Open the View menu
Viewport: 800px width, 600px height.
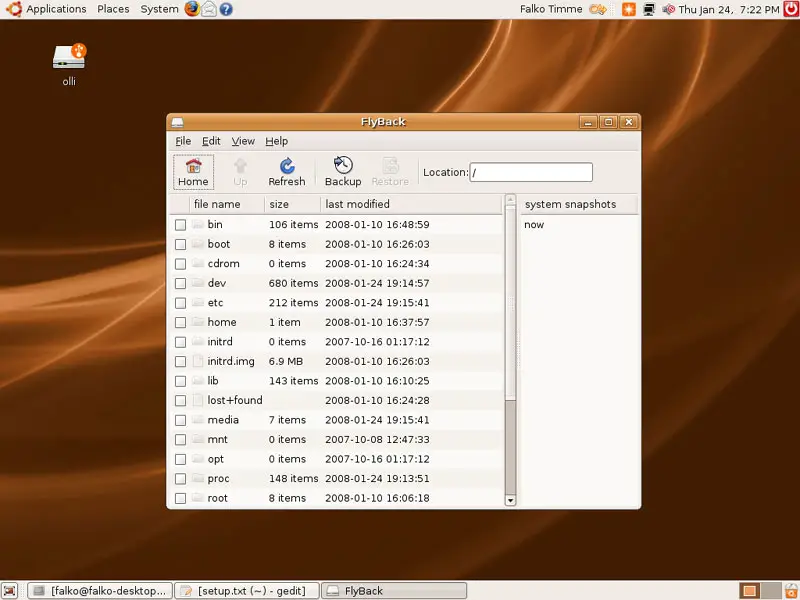(243, 141)
